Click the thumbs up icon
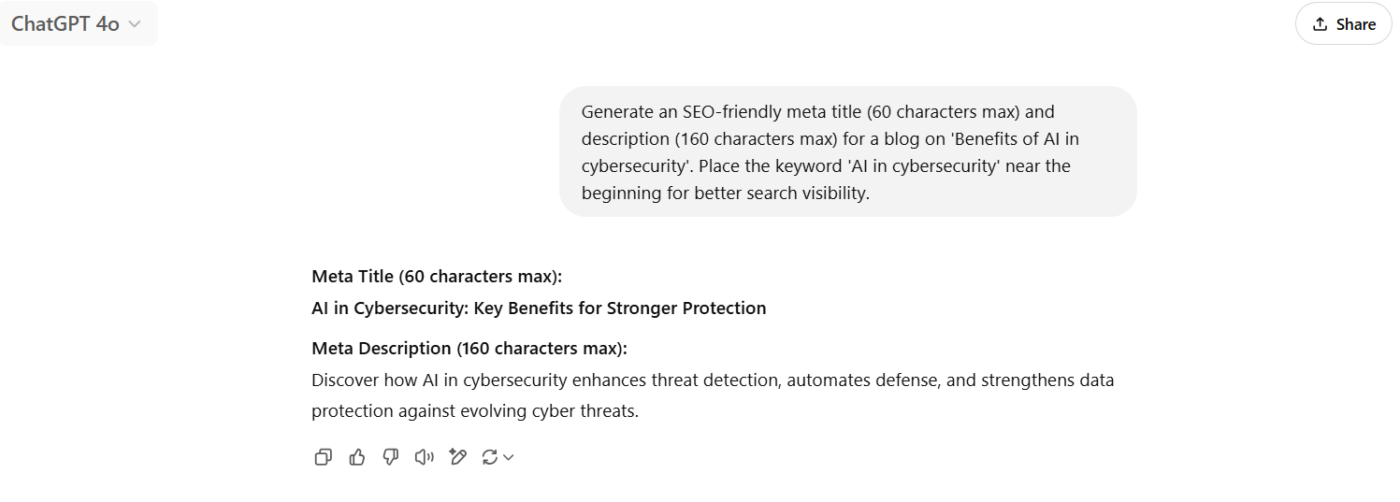Viewport: 1400px width, 502px height. [x=355, y=457]
